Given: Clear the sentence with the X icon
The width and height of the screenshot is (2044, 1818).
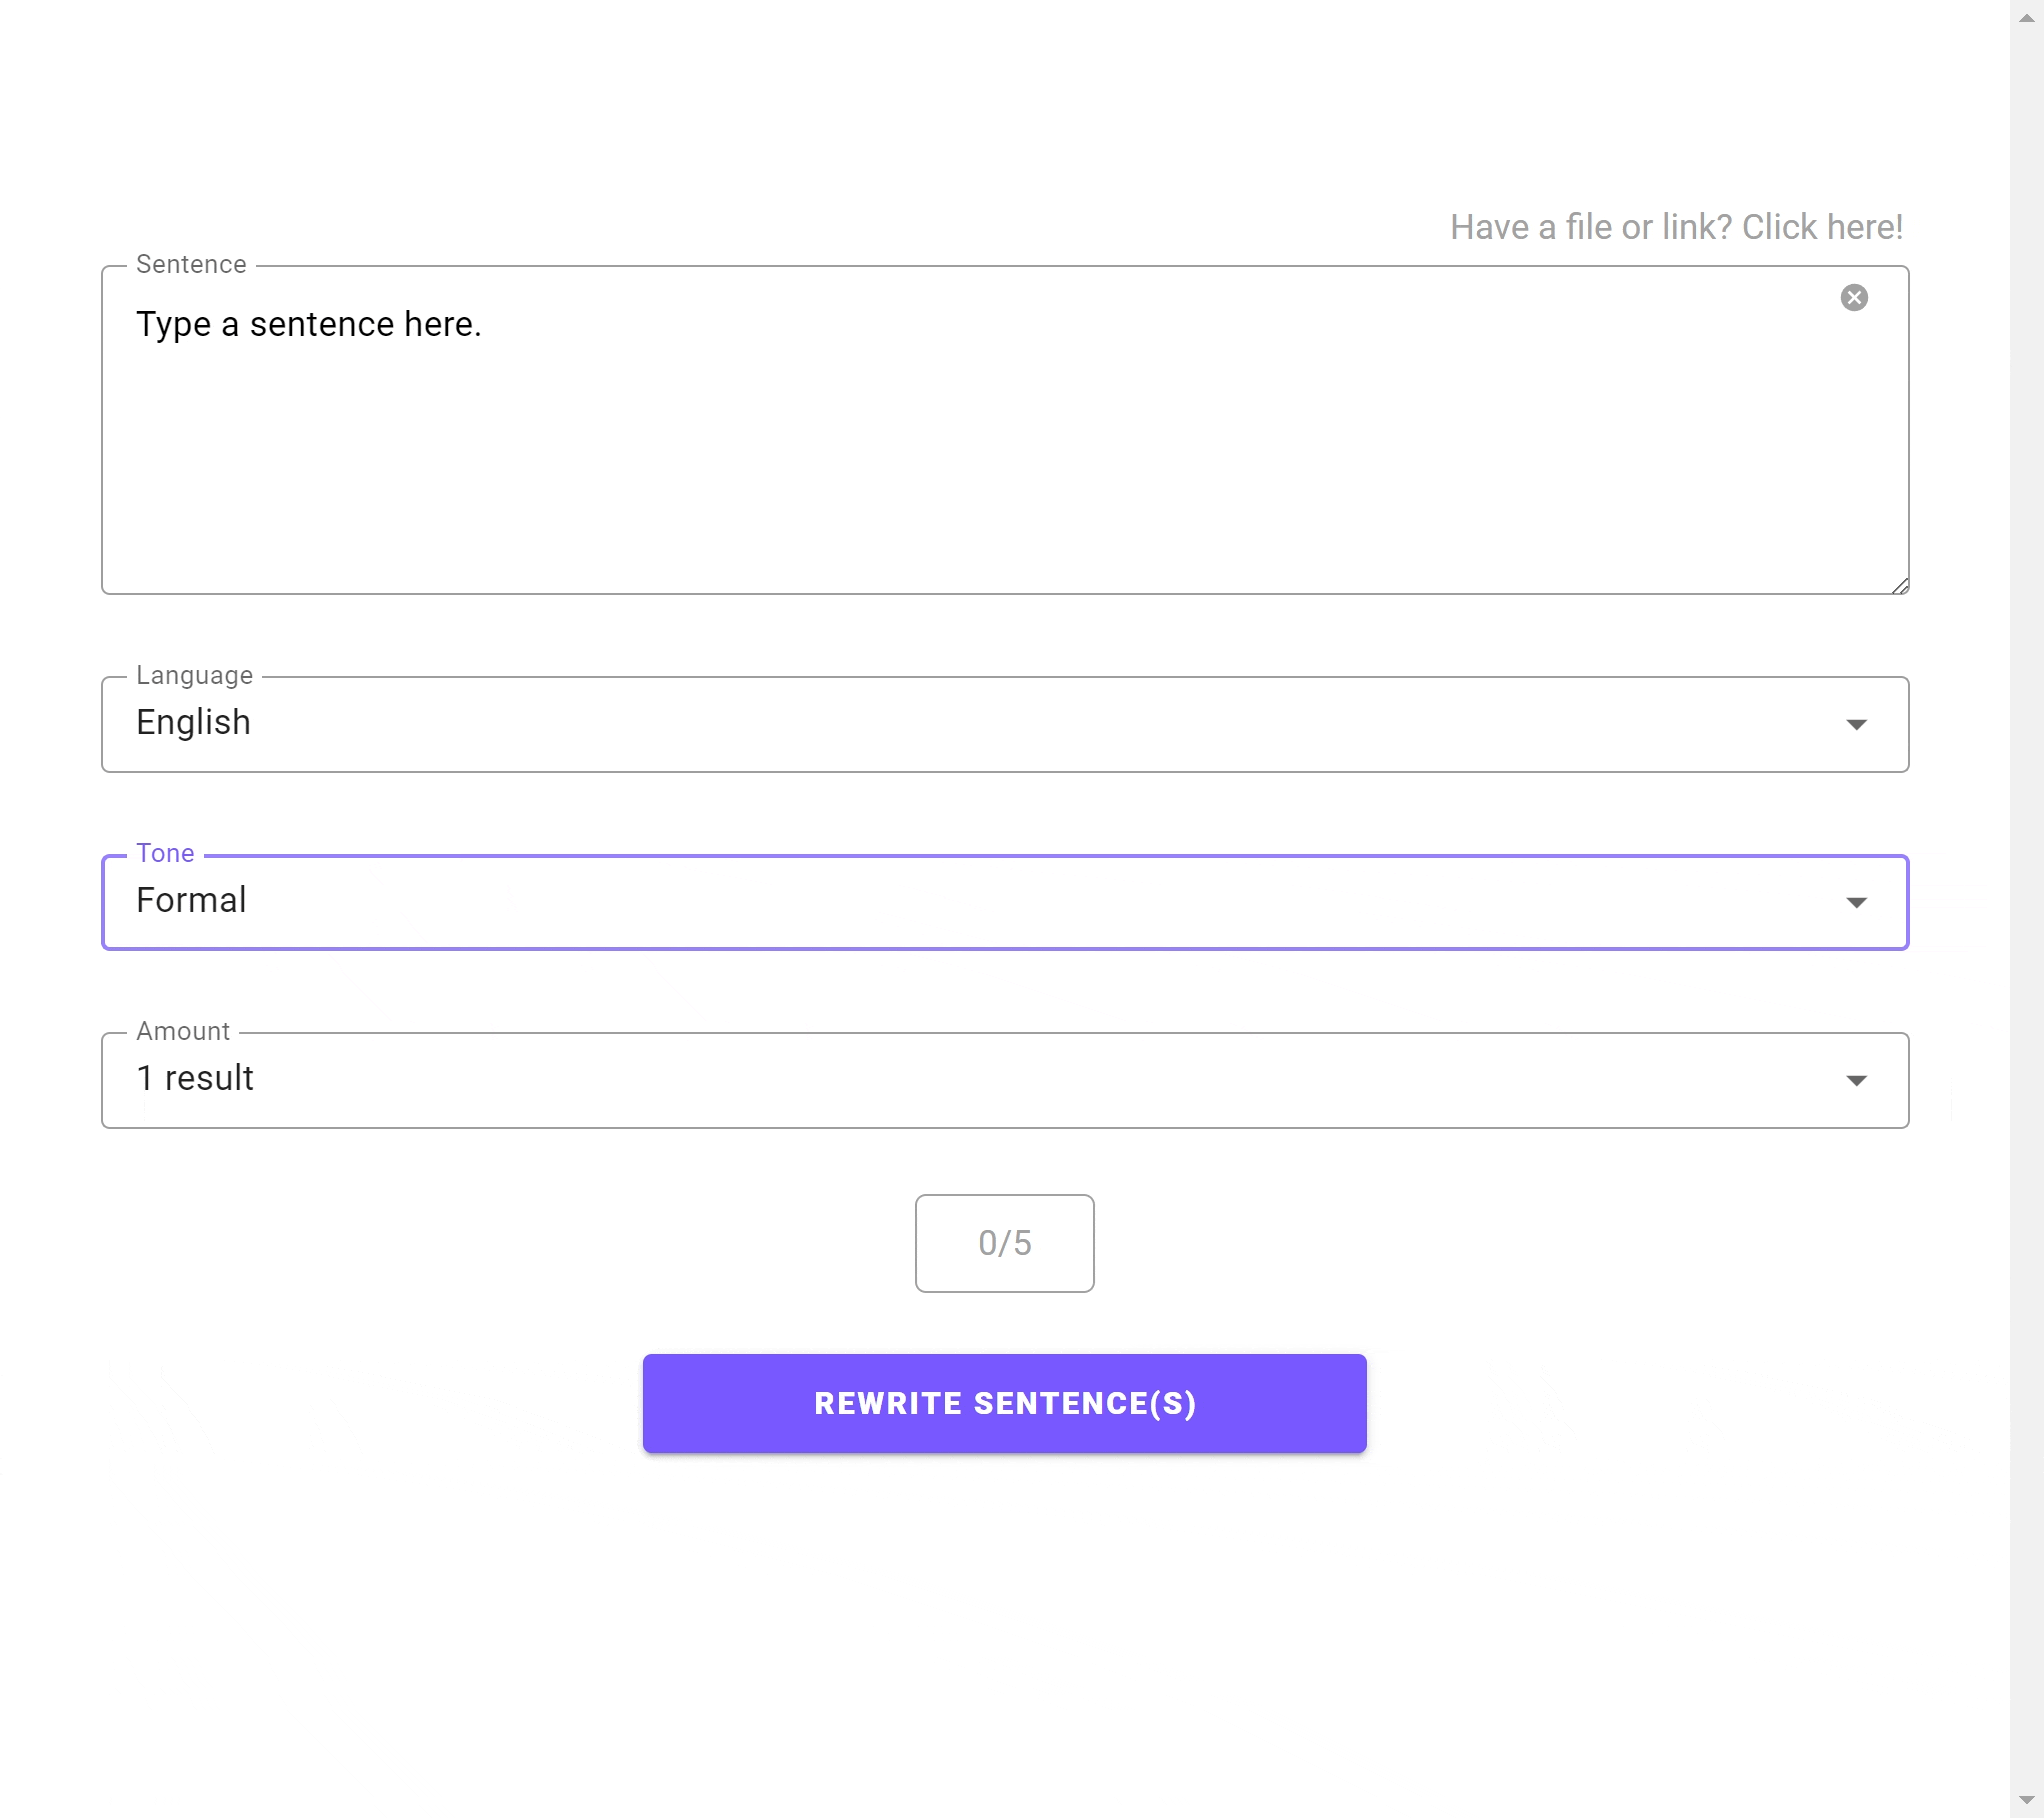Looking at the screenshot, I should [1853, 298].
